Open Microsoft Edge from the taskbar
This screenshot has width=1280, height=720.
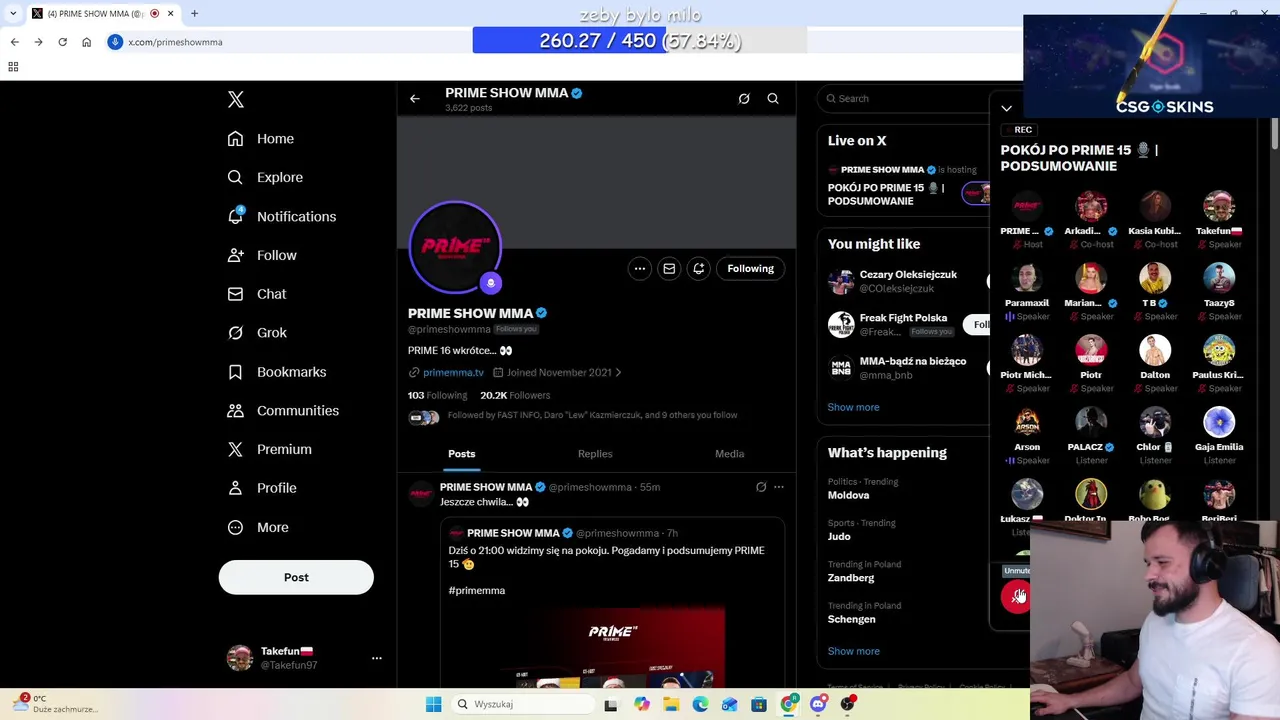click(700, 704)
